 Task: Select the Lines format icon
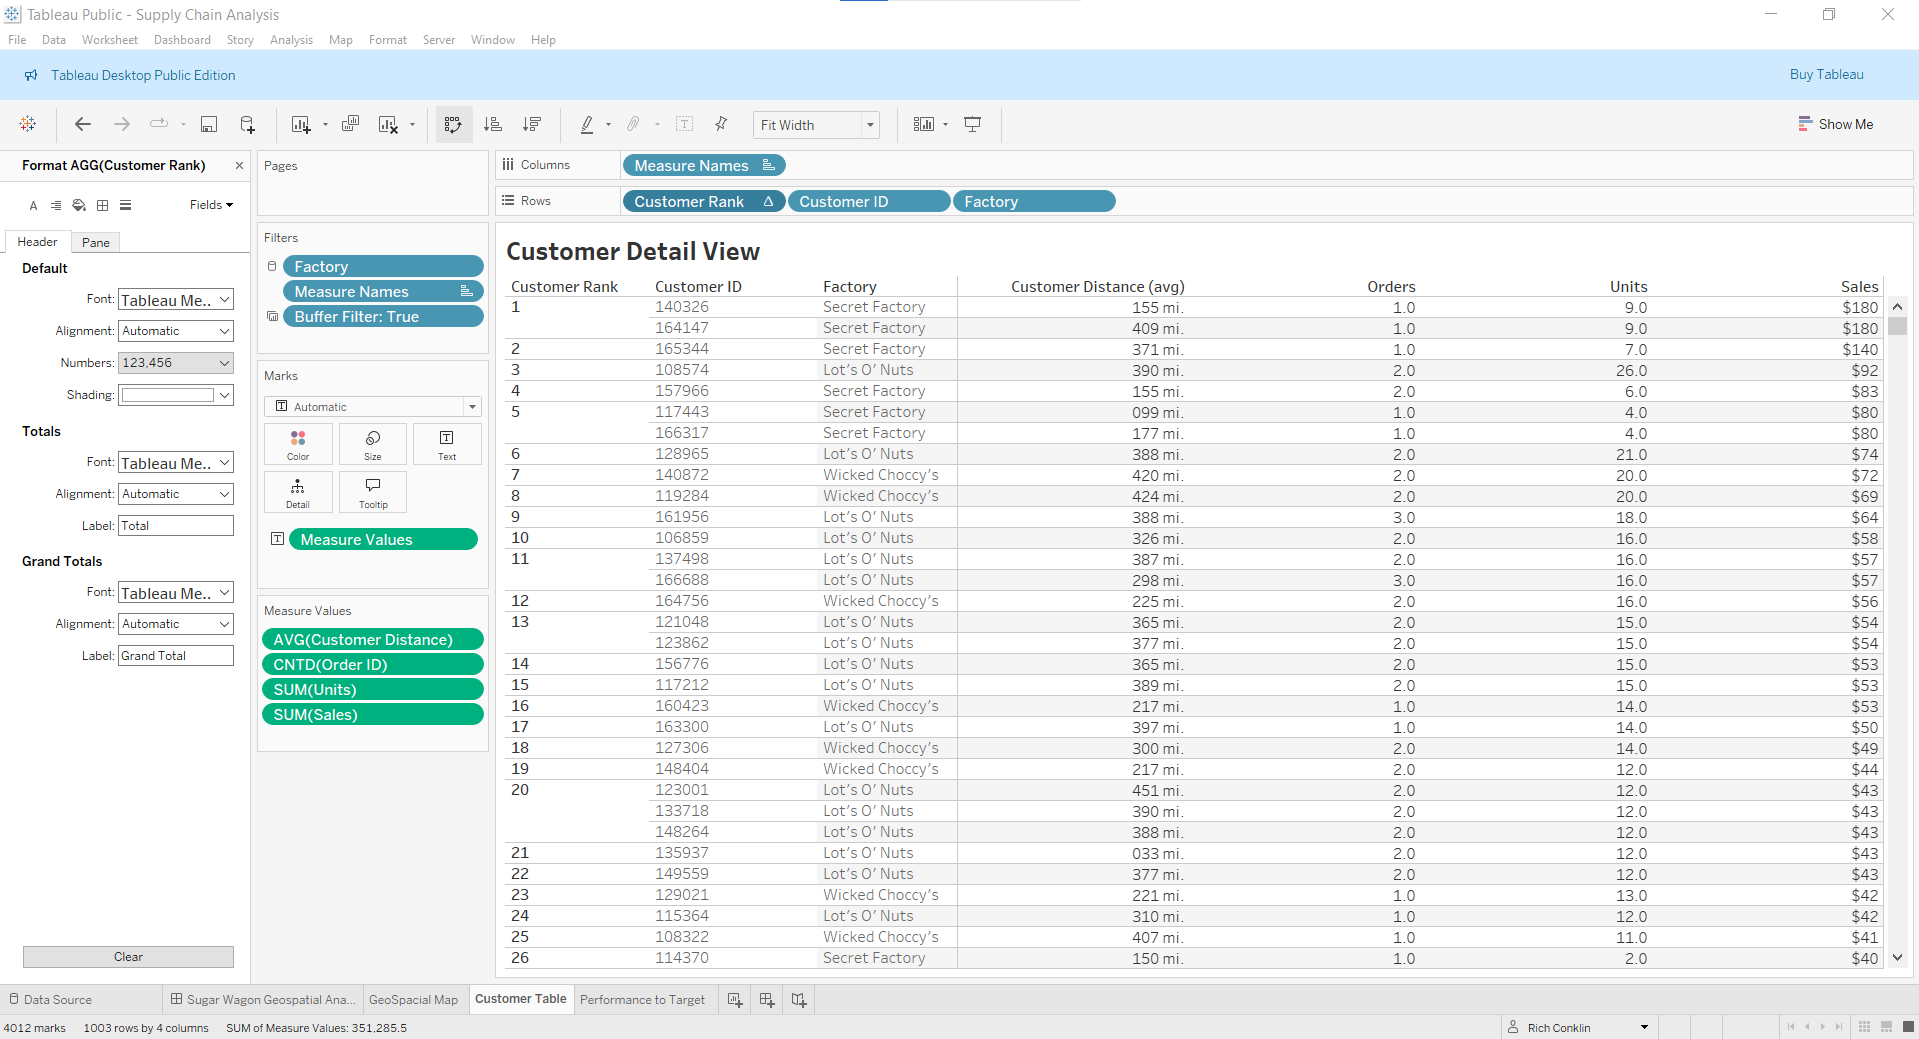click(125, 205)
